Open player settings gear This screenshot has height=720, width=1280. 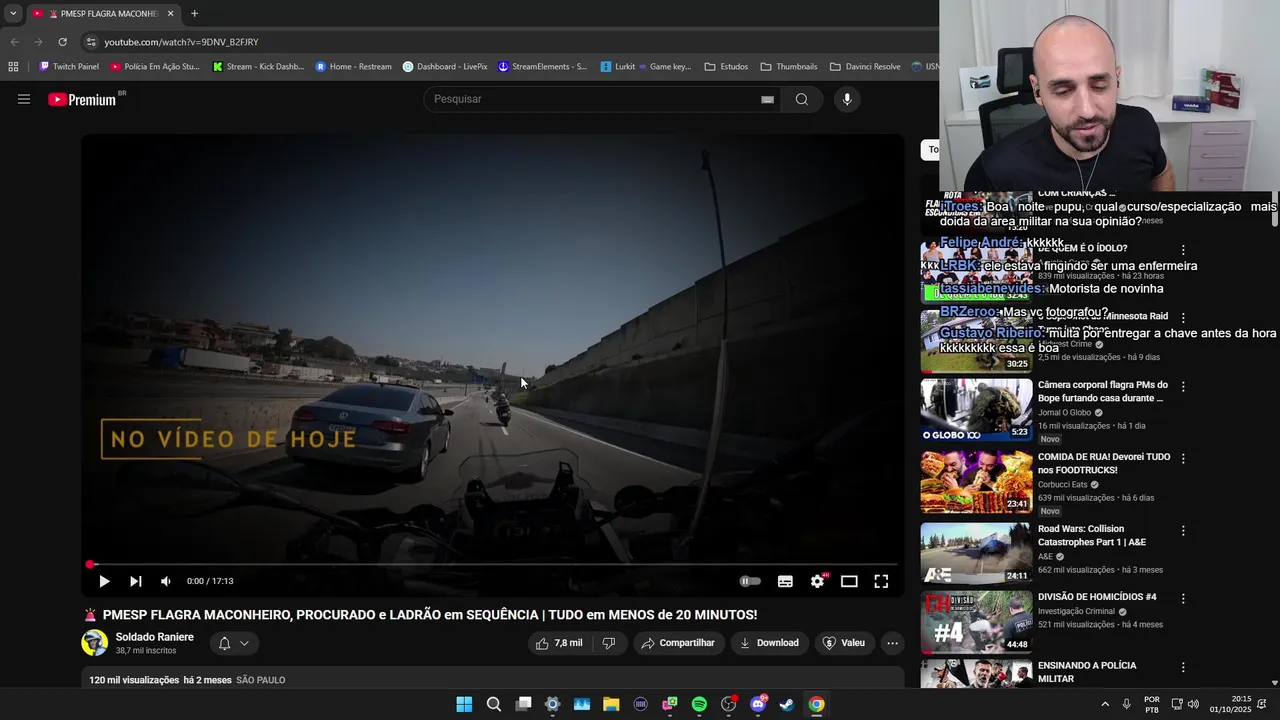pos(818,581)
